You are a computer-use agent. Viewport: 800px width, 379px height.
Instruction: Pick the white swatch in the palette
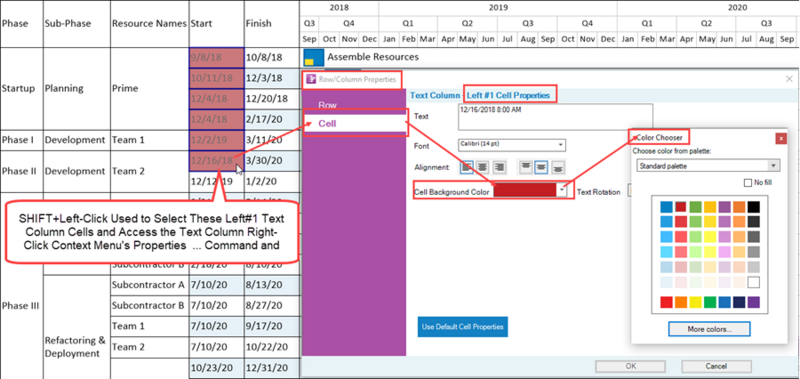[x=754, y=282]
